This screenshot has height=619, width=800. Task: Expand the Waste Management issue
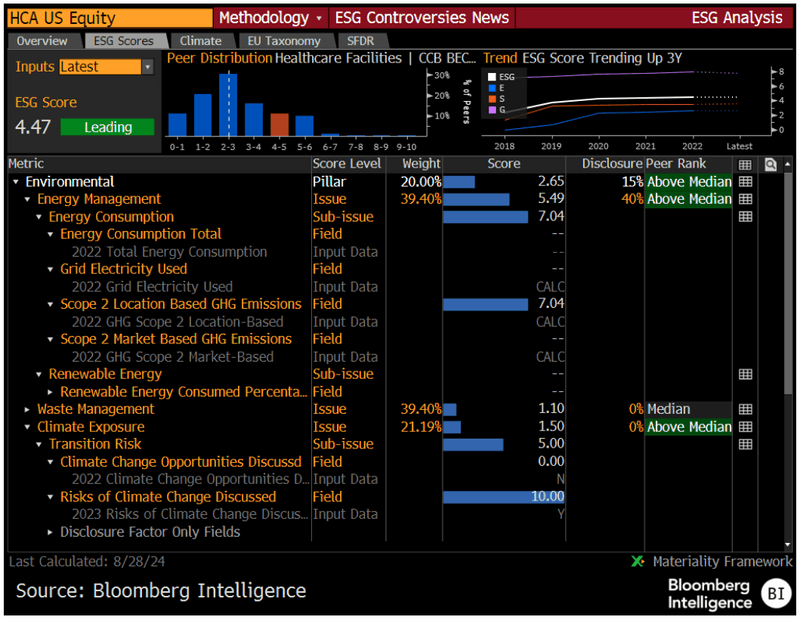tap(28, 409)
